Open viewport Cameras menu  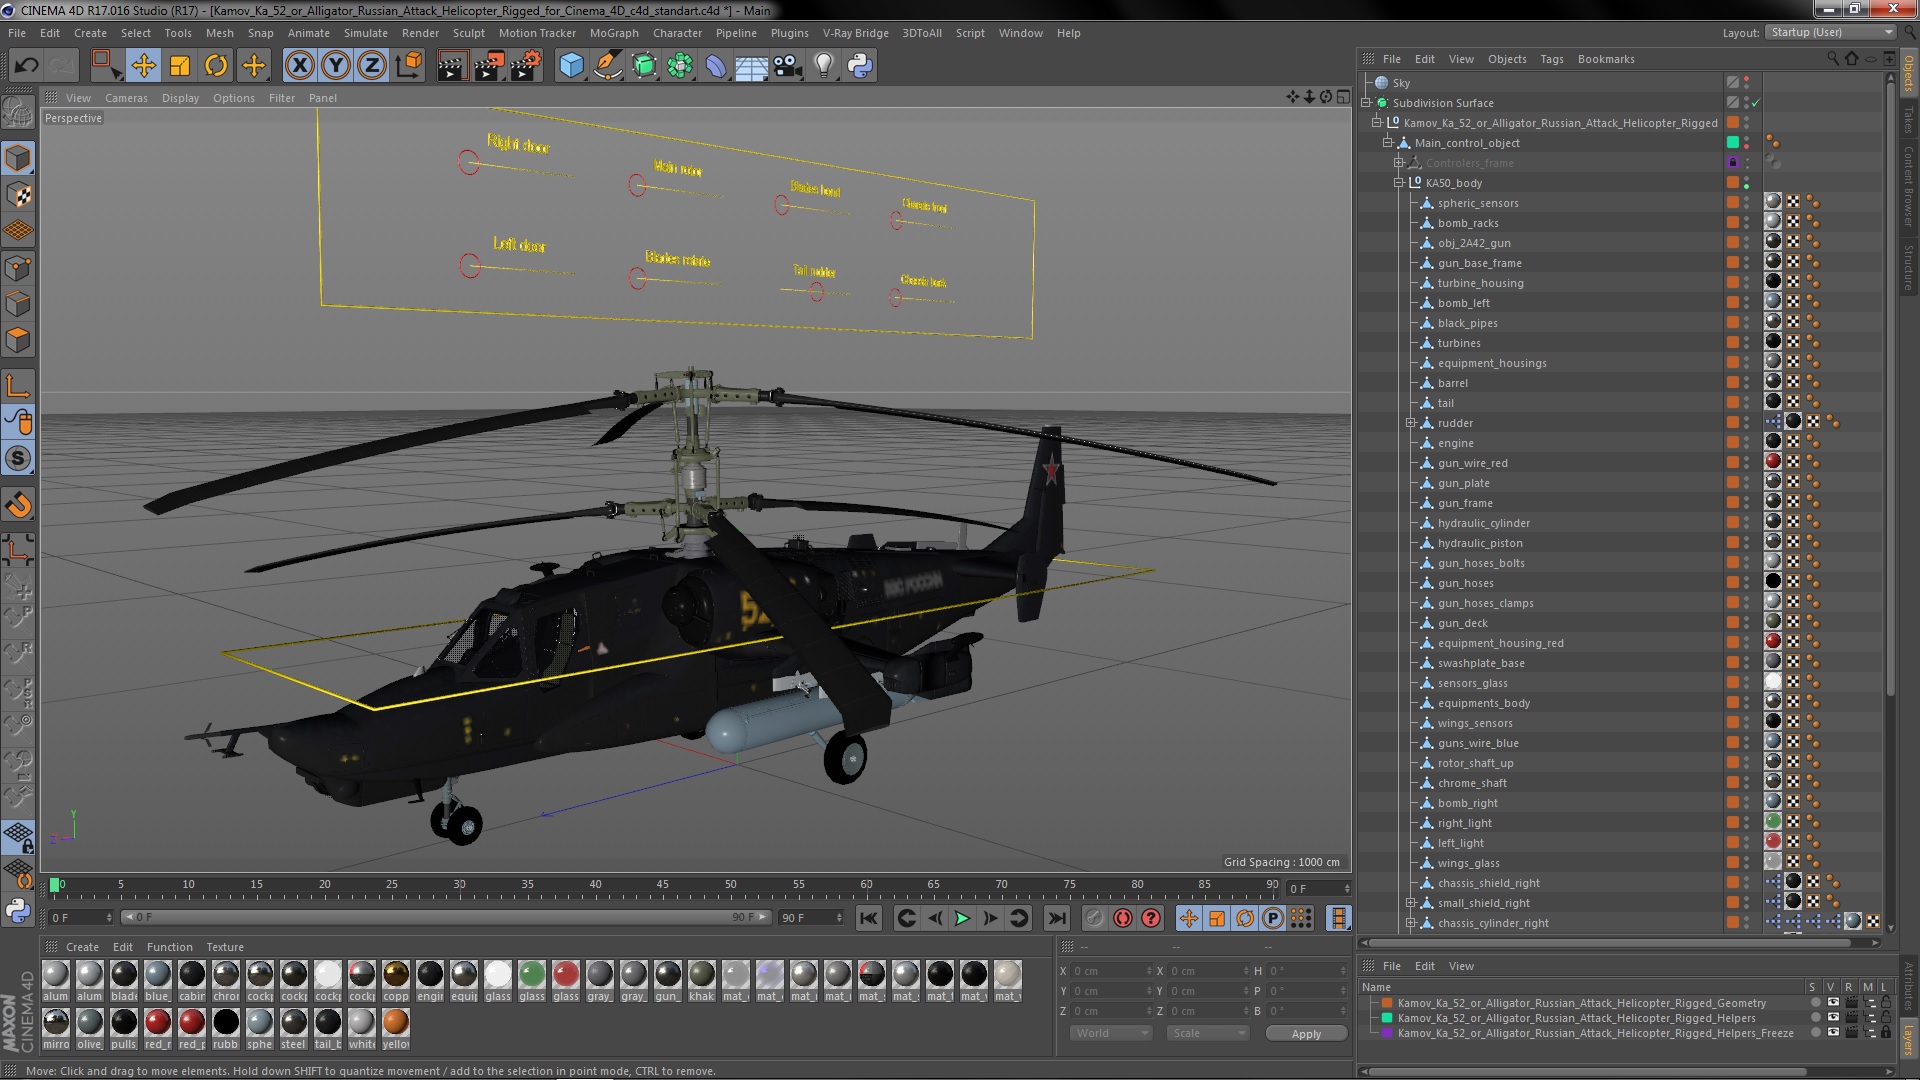click(126, 98)
